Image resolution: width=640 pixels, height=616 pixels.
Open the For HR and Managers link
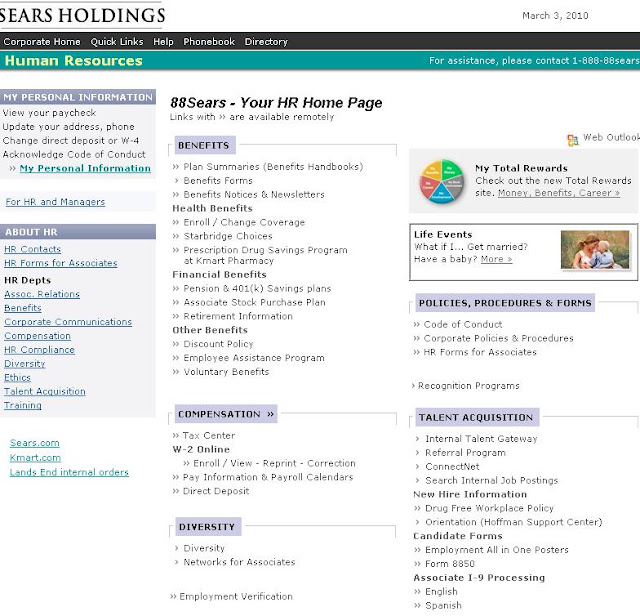click(55, 202)
